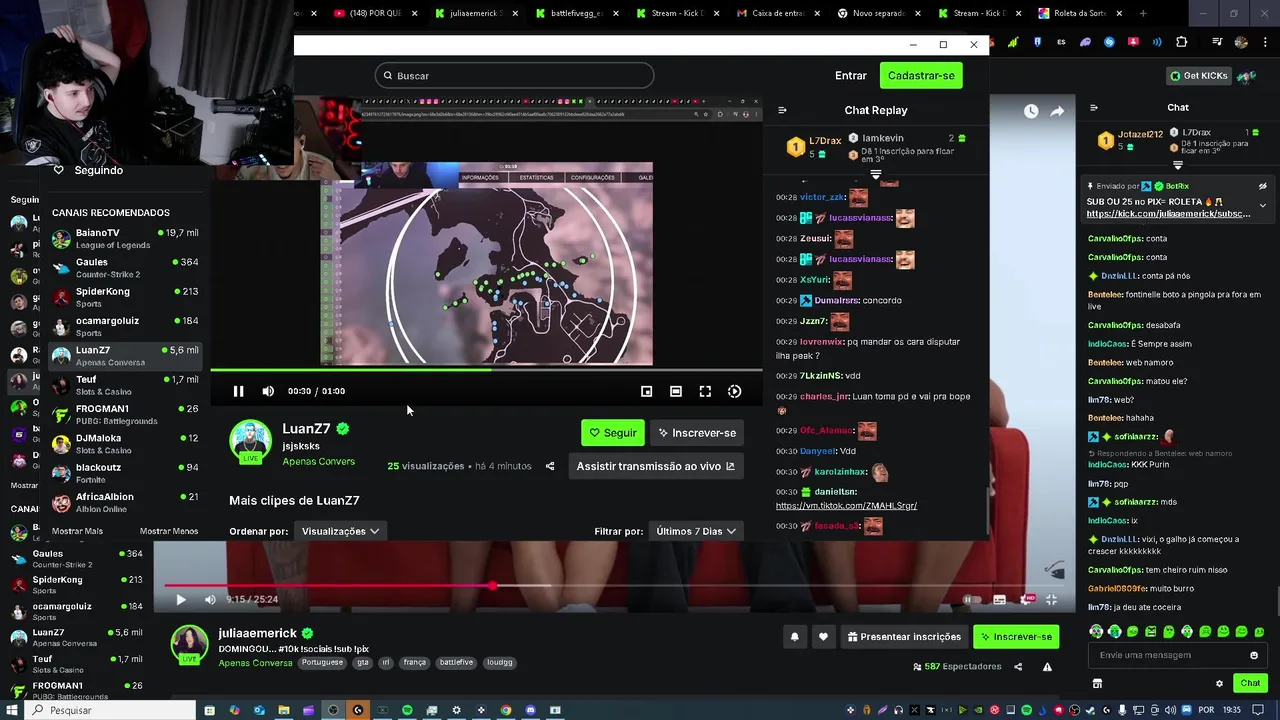The image size is (1280, 720).
Task: Open AfricaAlbion recommended channel
Action: coord(125,502)
